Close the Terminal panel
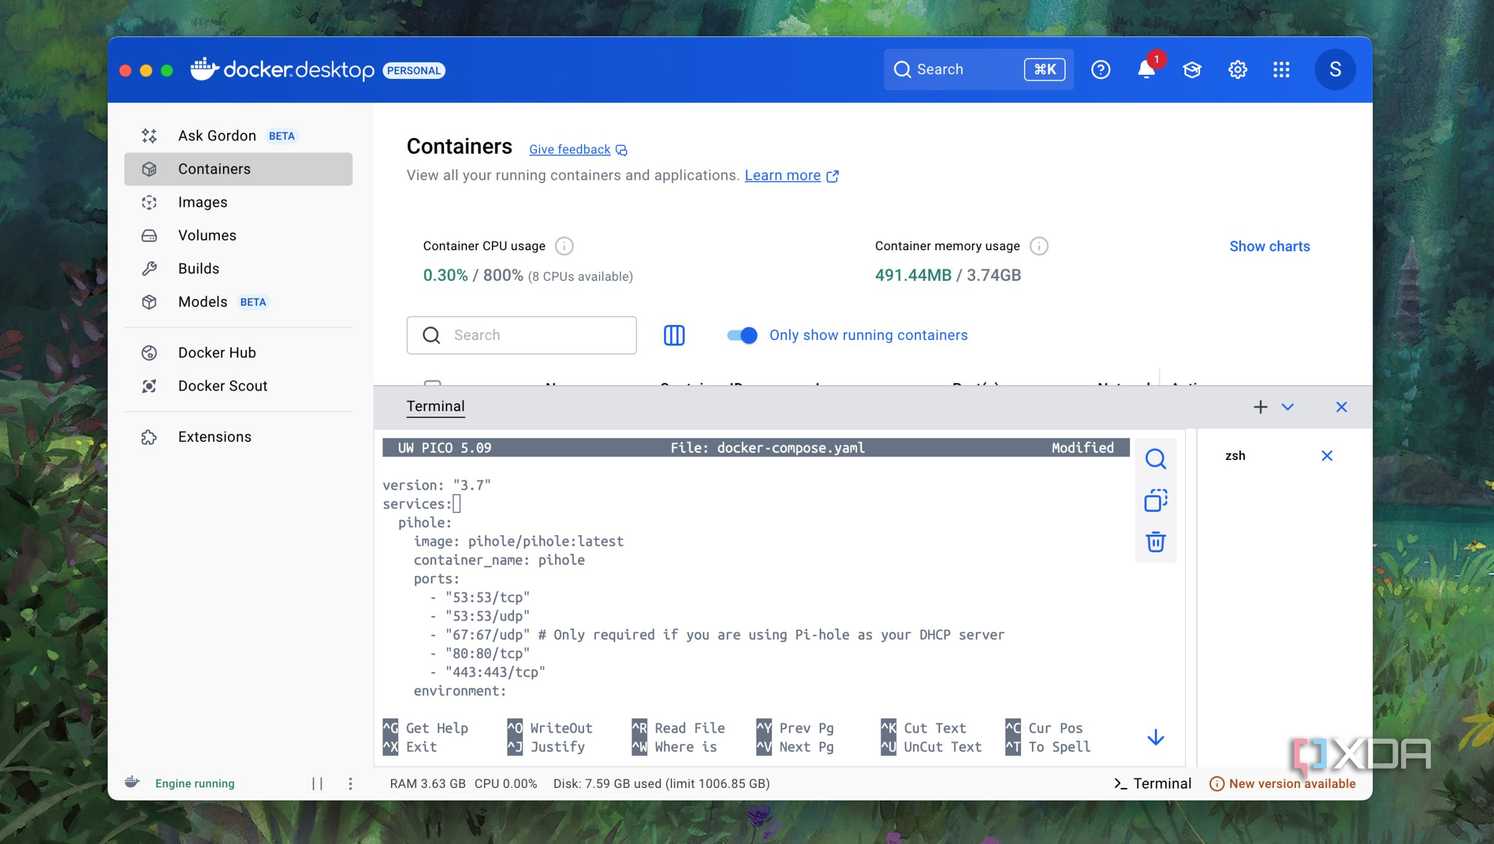This screenshot has height=844, width=1494. (1341, 407)
